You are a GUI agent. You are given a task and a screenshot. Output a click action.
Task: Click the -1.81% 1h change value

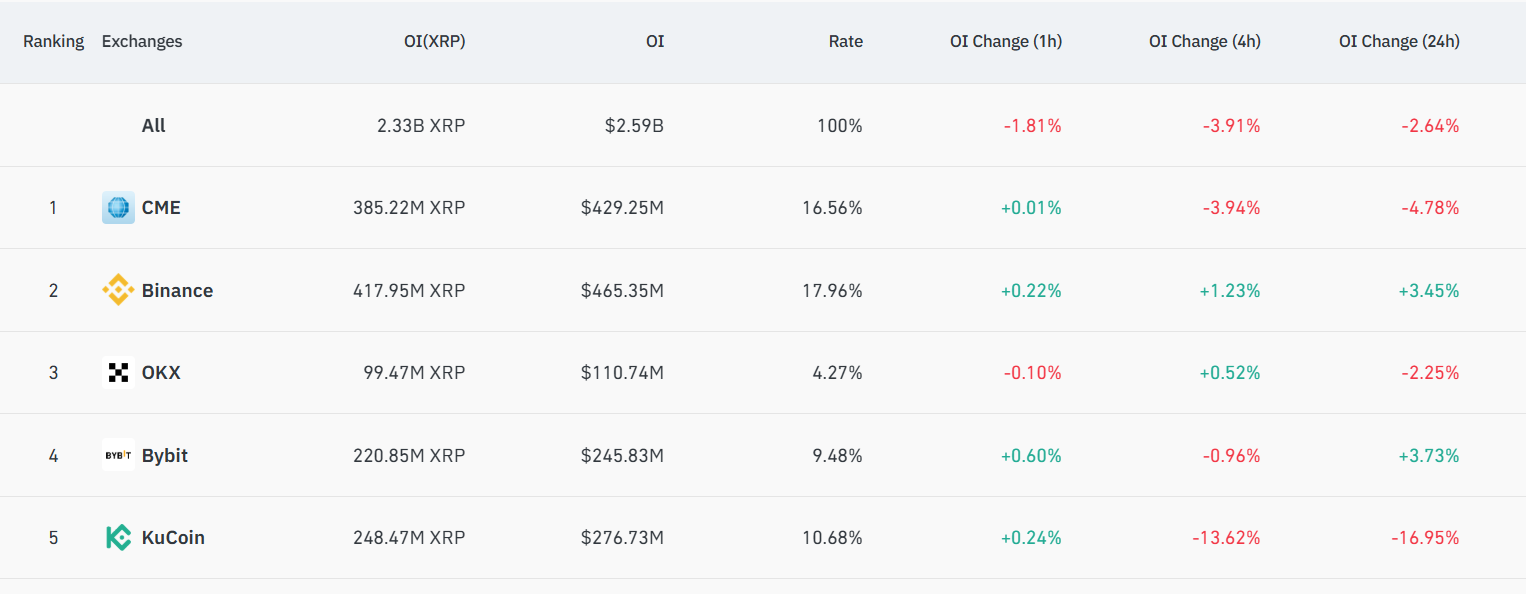(1033, 126)
